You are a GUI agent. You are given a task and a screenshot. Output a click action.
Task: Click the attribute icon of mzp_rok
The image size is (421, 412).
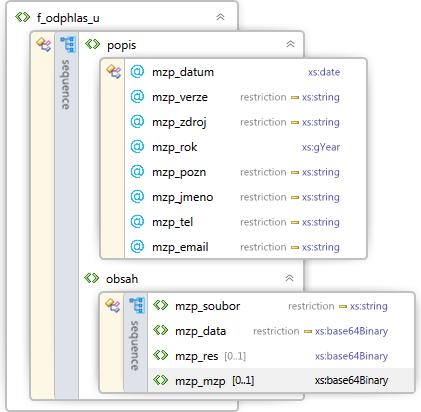click(x=137, y=147)
